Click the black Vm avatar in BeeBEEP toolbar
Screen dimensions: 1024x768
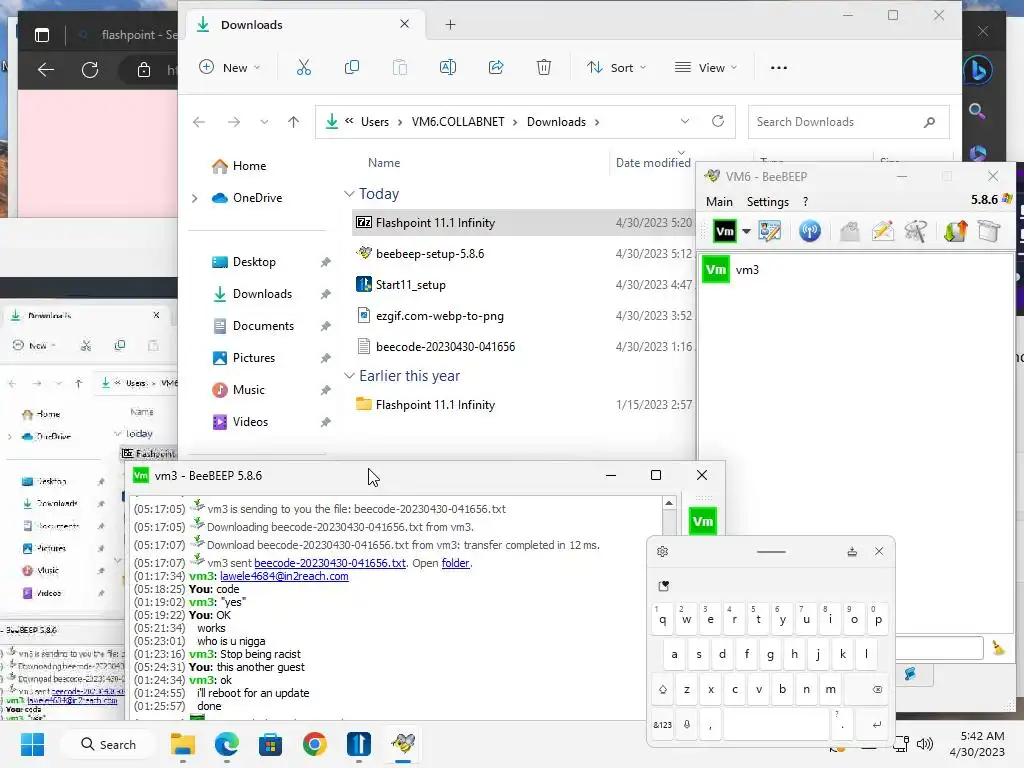725,231
